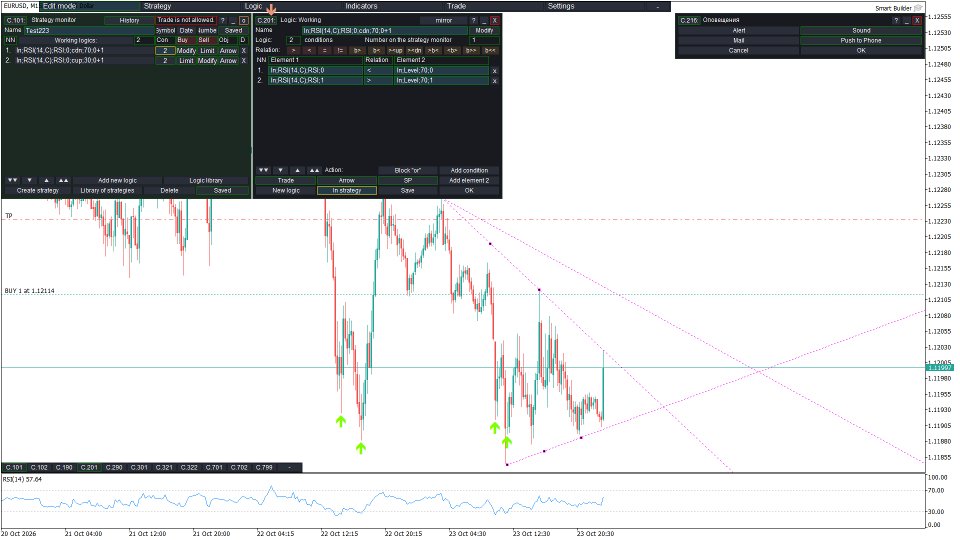960x540 pixels.
Task: Select the equals relation button
Action: pyautogui.click(x=325, y=50)
